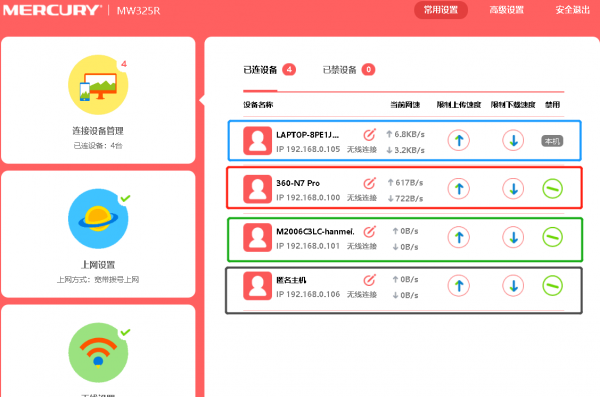Block the 匿名主机 device
Viewport: 600px width, 397px height.
(x=553, y=286)
